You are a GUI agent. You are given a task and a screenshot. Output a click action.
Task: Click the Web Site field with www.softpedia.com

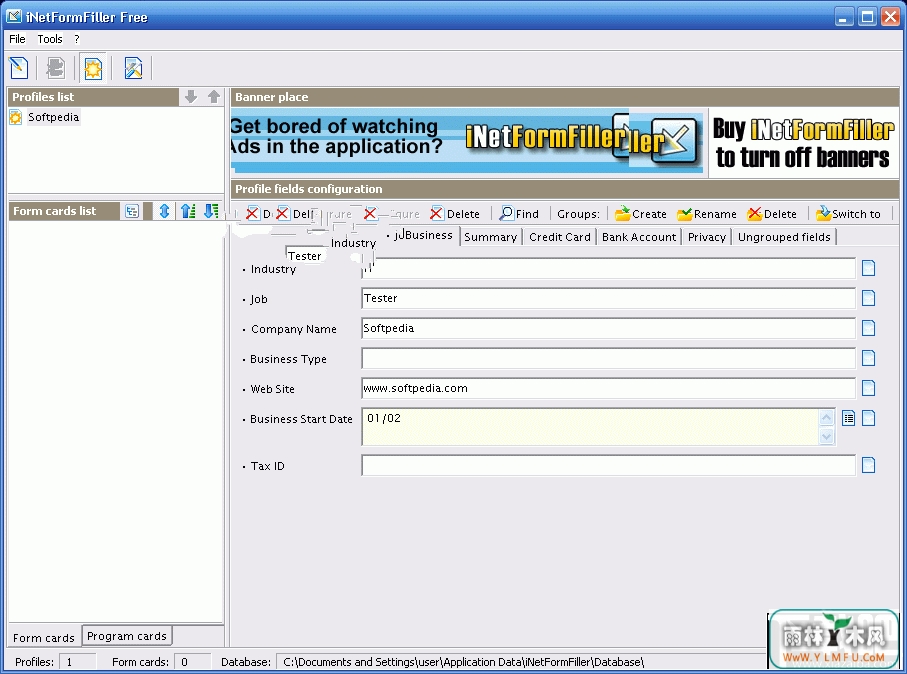(x=608, y=388)
